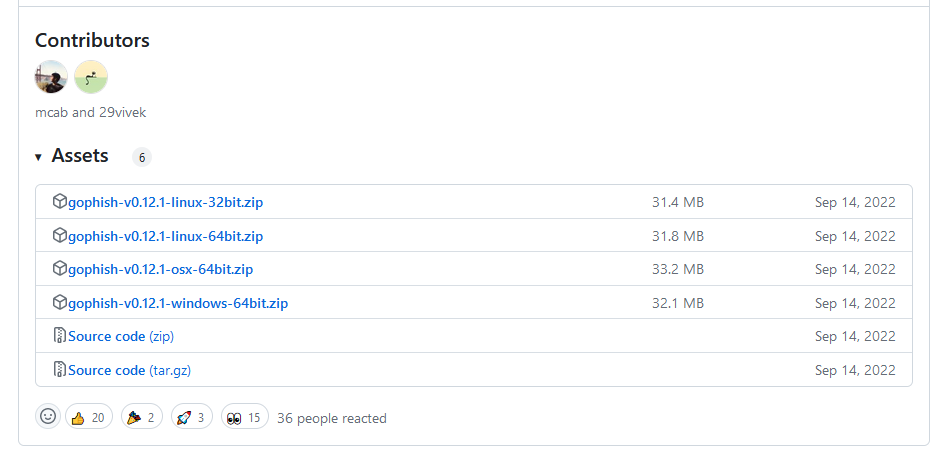
Task: Click the package icon beside linux-64bit zip
Action: point(59,236)
